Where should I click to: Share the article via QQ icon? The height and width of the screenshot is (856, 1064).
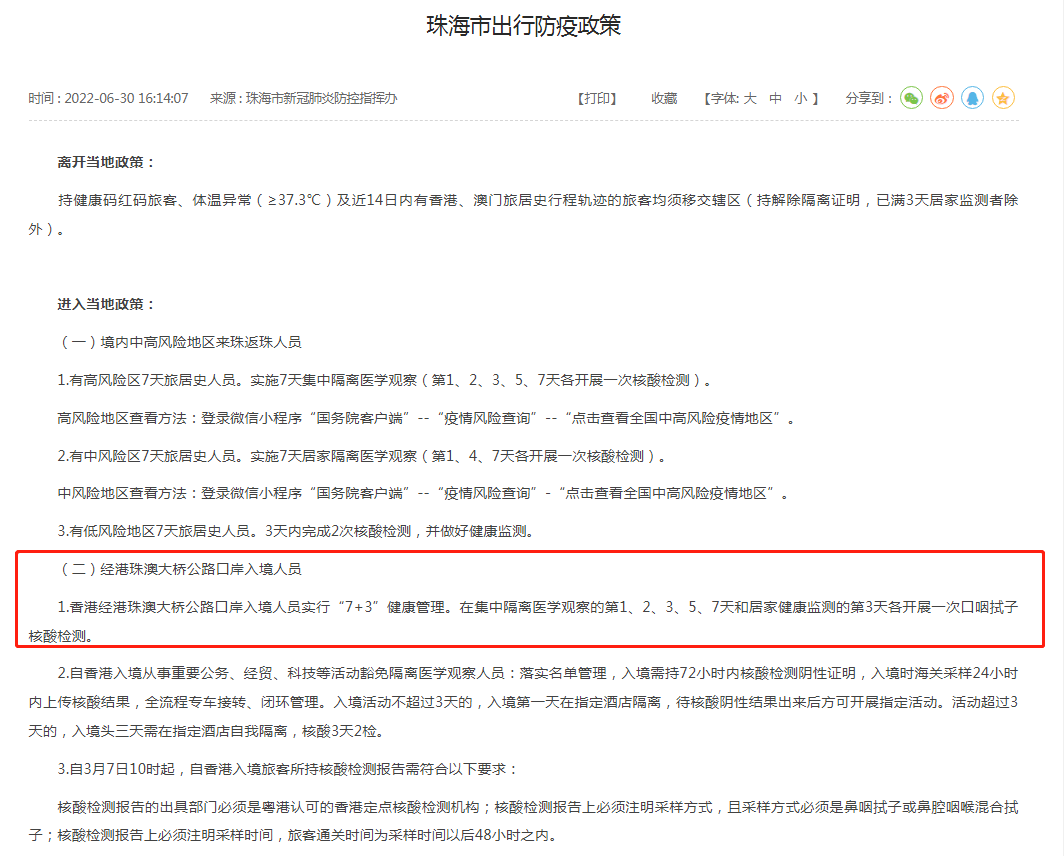(x=972, y=98)
